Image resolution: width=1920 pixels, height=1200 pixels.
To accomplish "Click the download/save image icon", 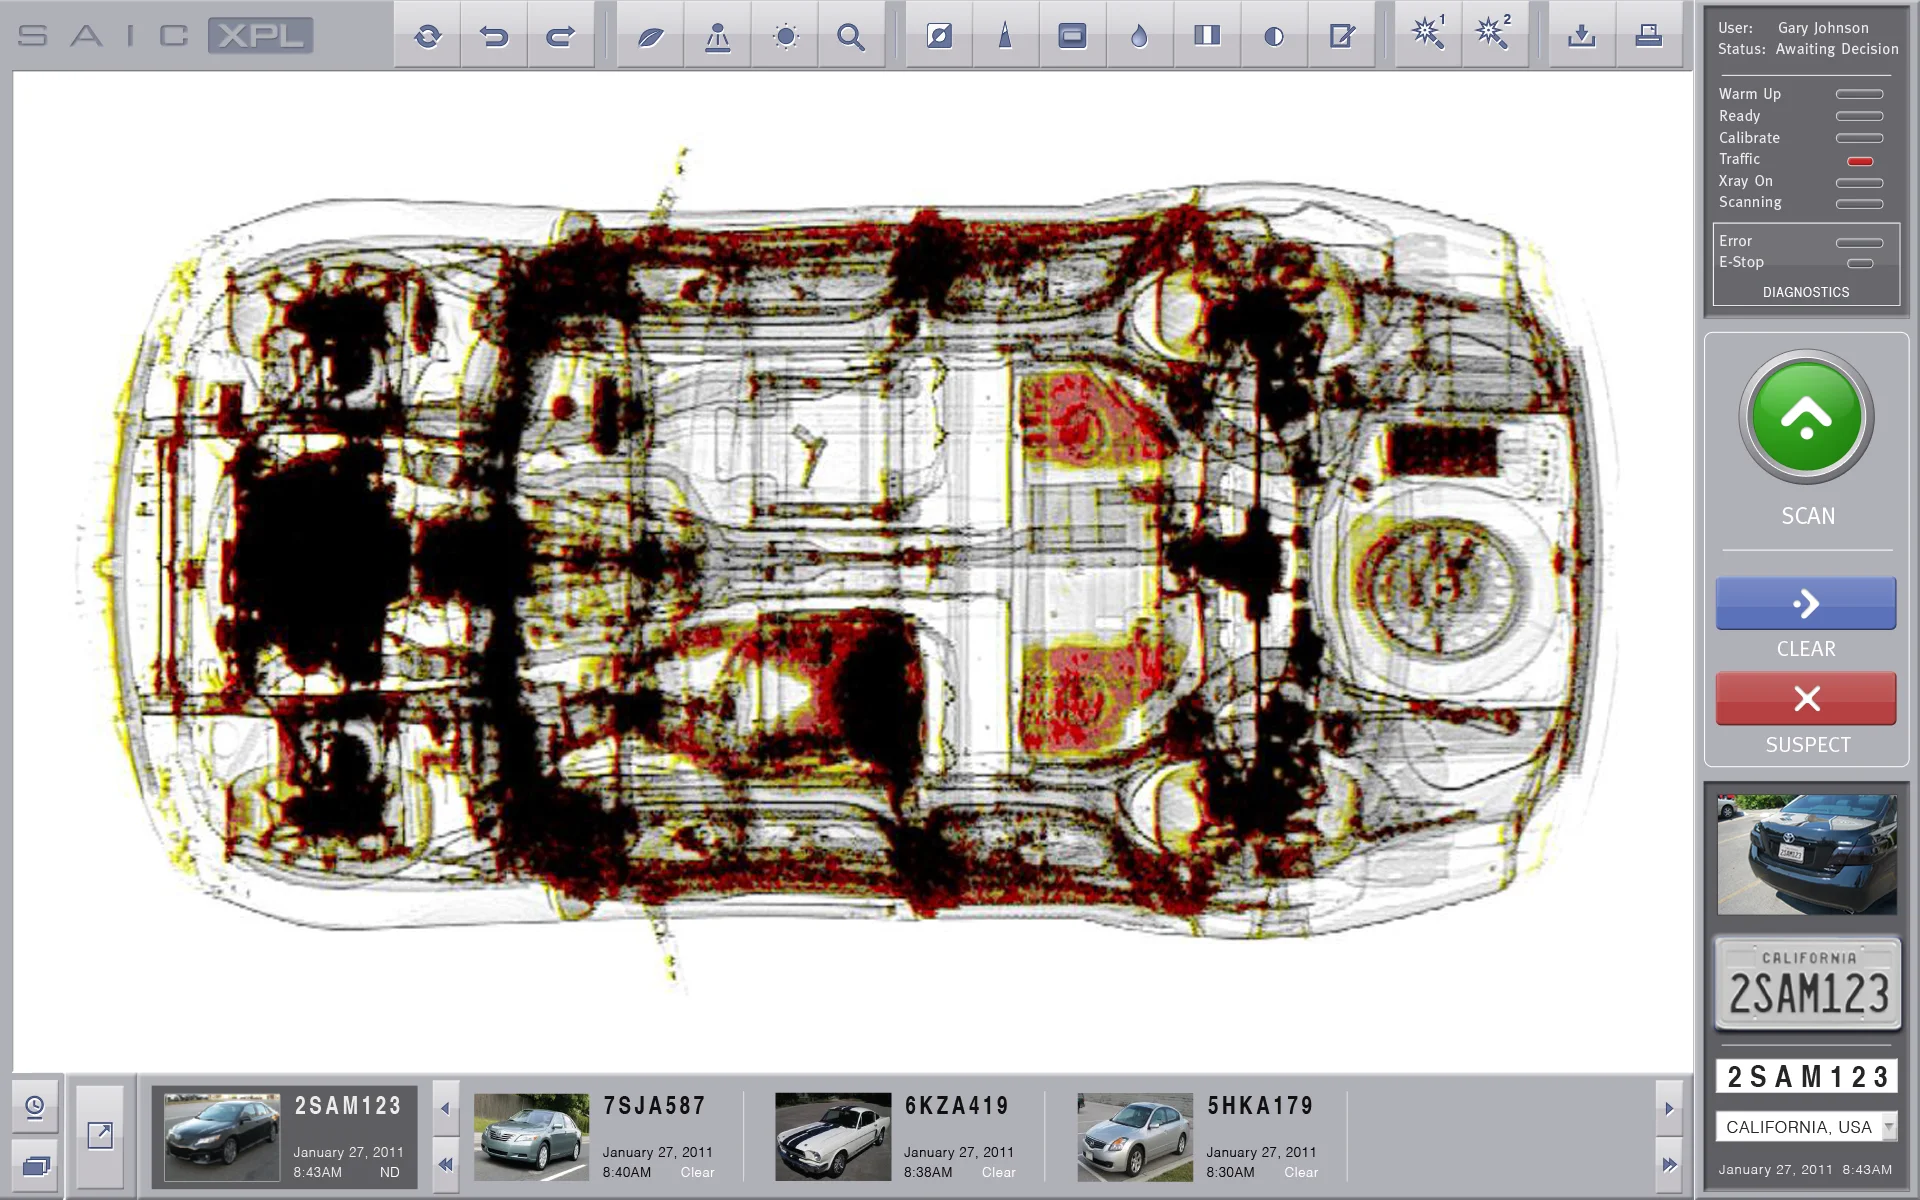I will tap(1581, 37).
